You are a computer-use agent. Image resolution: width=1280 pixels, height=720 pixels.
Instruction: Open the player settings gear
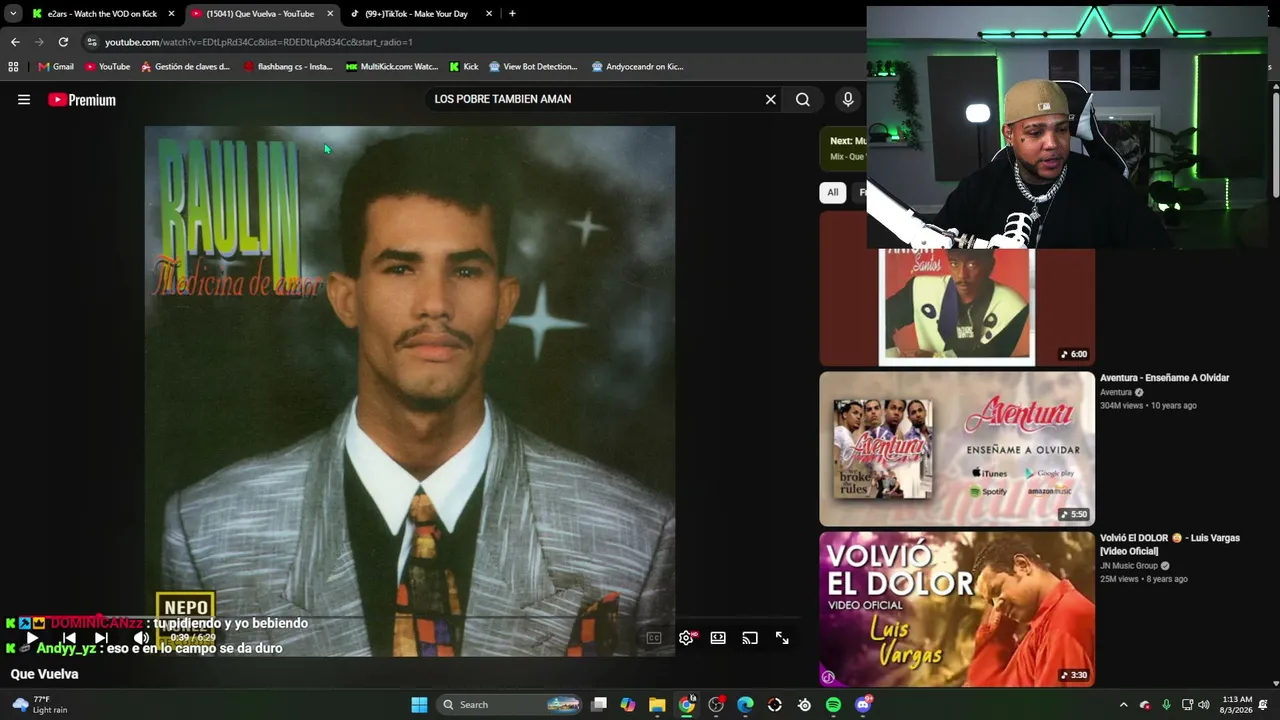click(x=686, y=638)
